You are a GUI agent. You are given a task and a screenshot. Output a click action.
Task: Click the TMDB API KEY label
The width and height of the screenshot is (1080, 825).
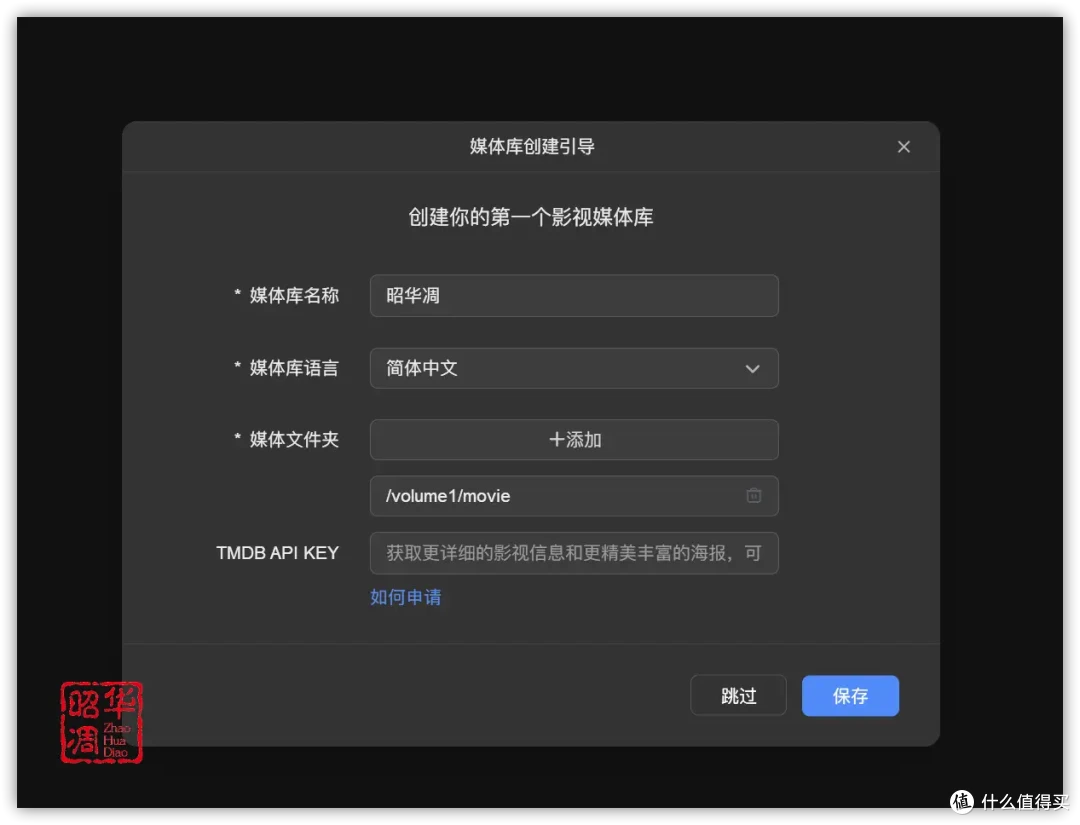click(x=278, y=553)
